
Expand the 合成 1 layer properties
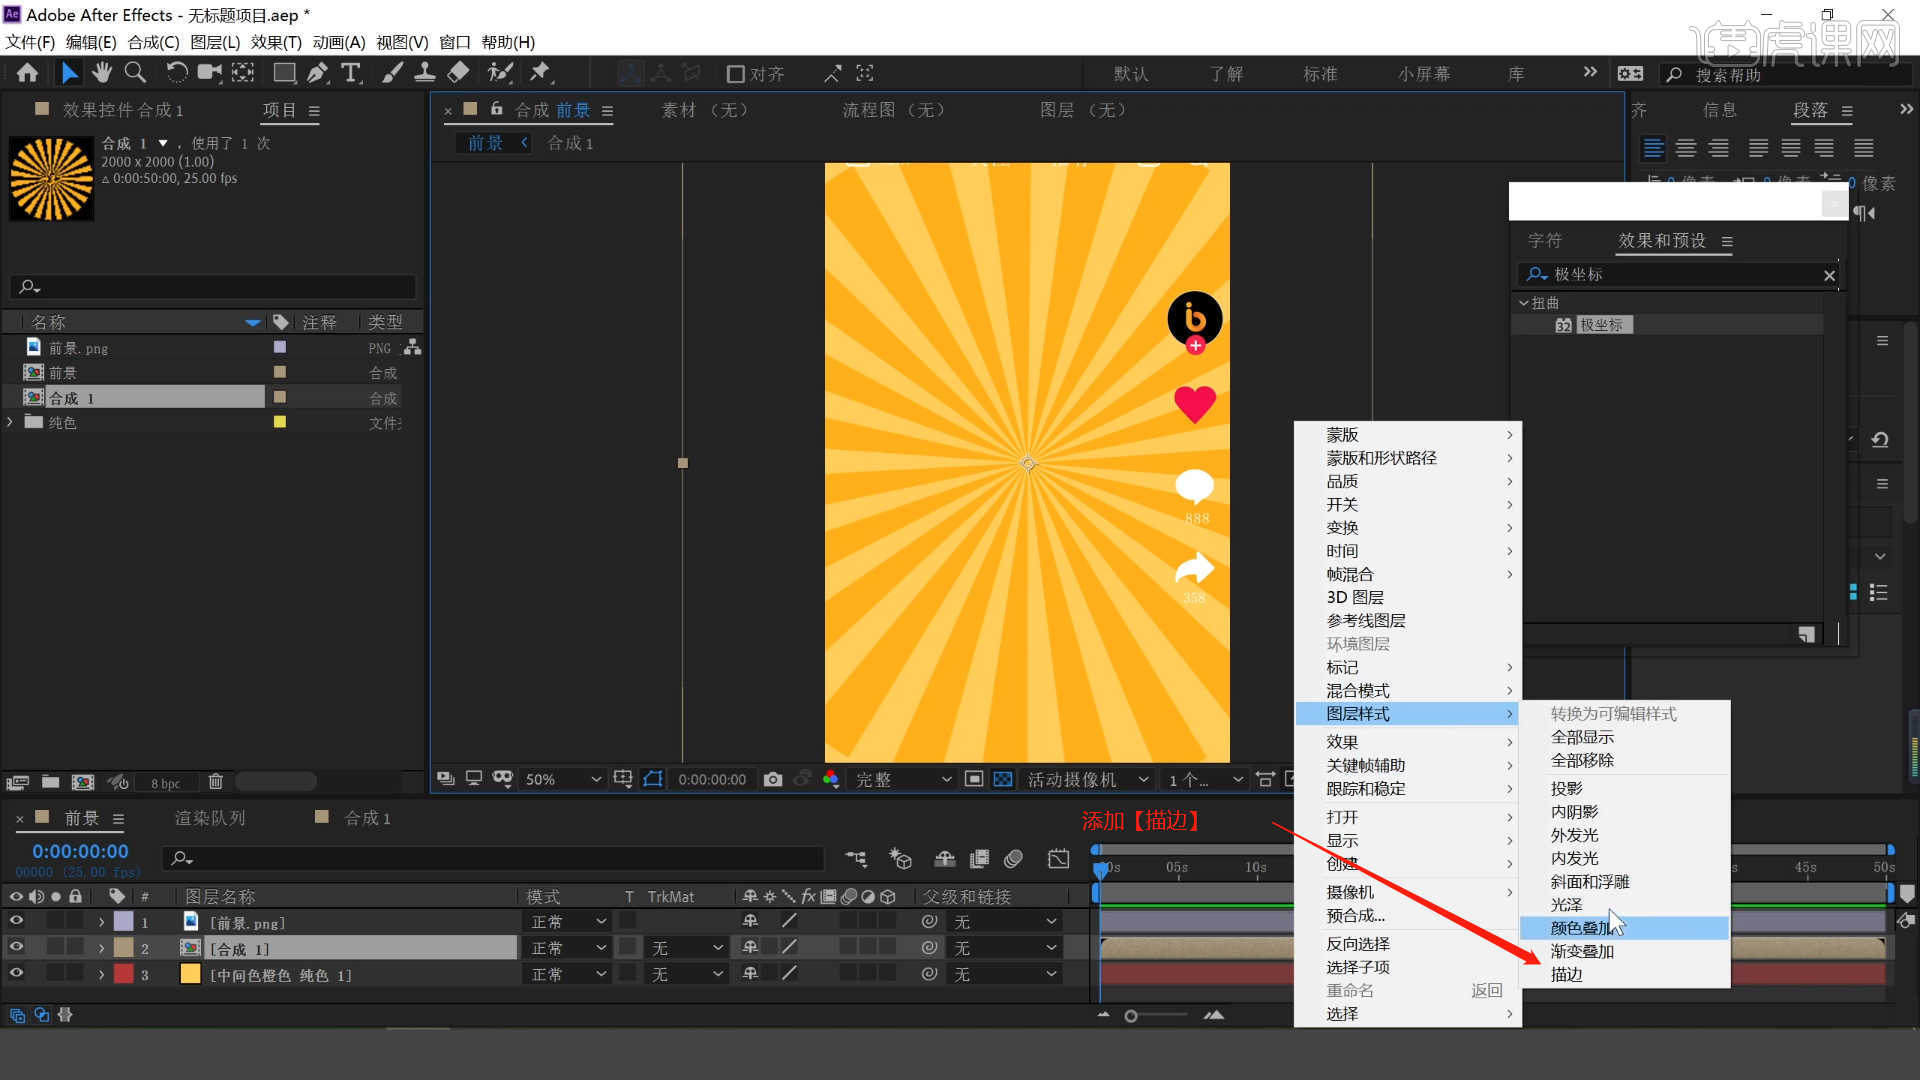tap(101, 948)
